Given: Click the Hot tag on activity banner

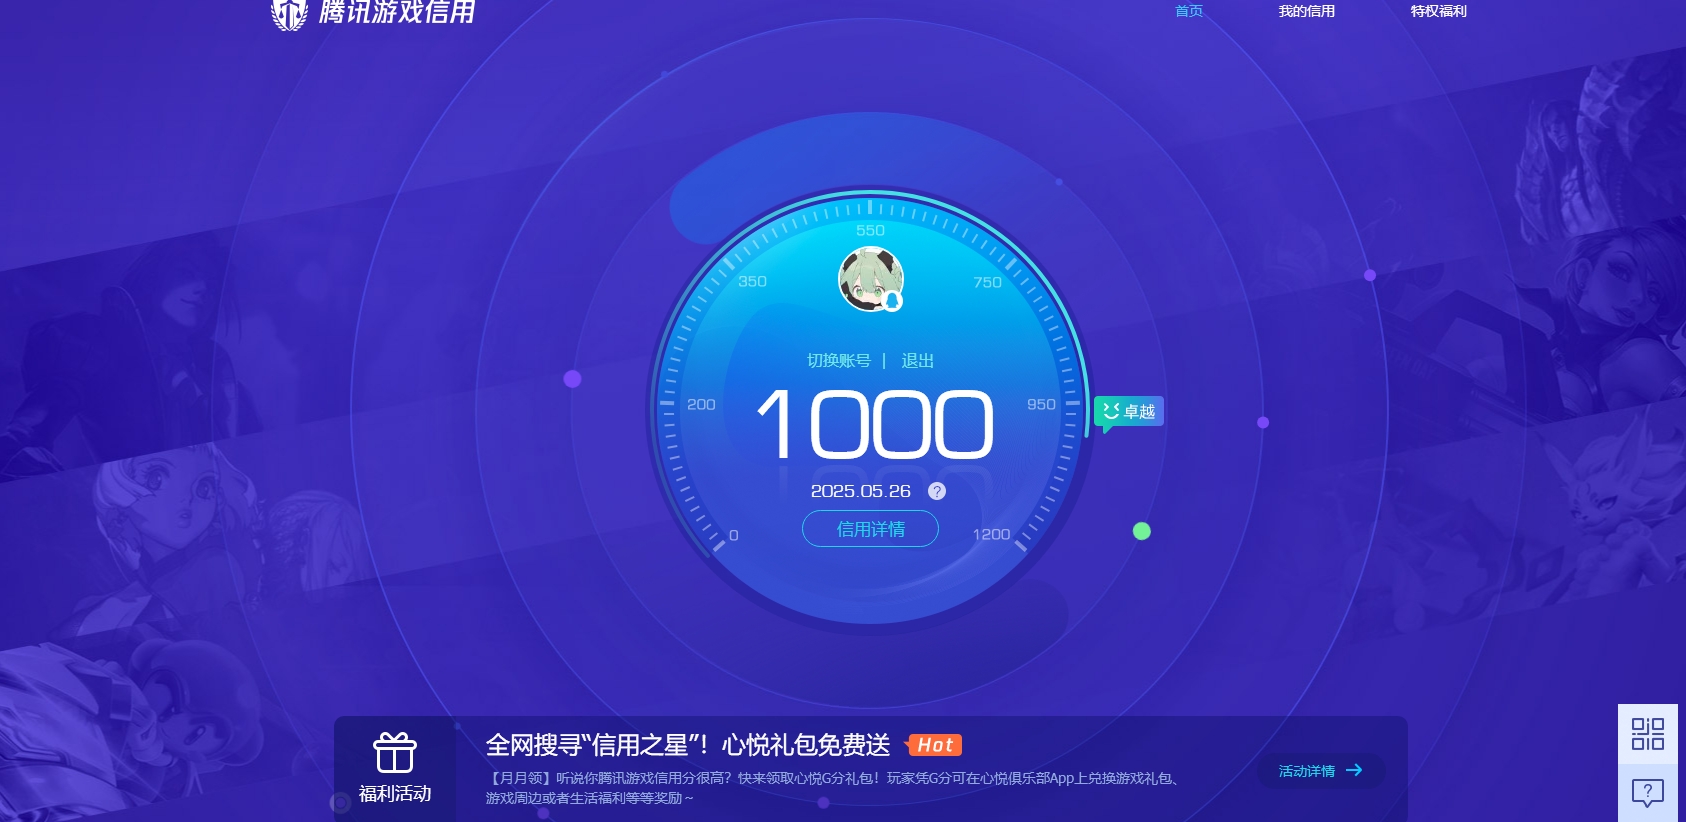Looking at the screenshot, I should pos(935,745).
